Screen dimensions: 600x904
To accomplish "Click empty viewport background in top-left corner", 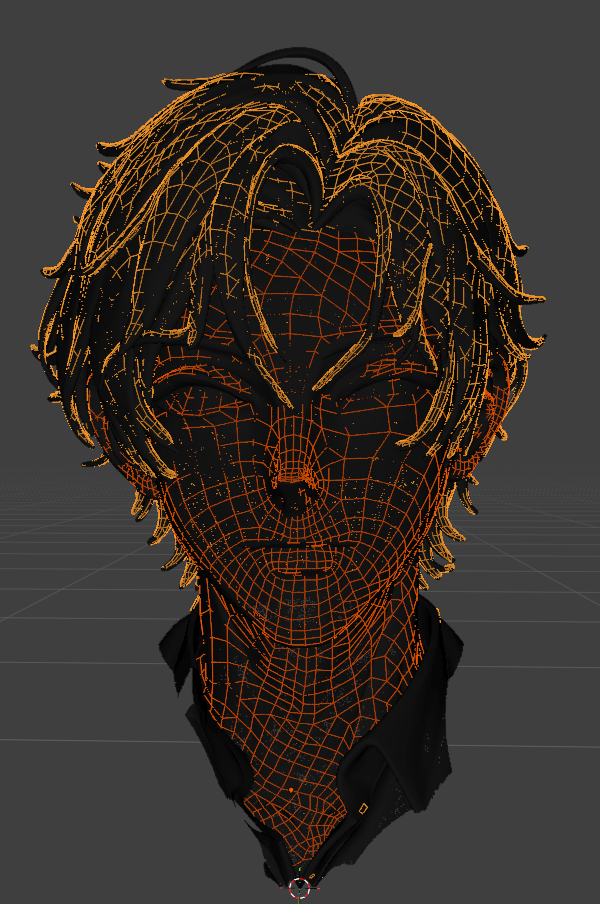I will click(x=40, y=40).
